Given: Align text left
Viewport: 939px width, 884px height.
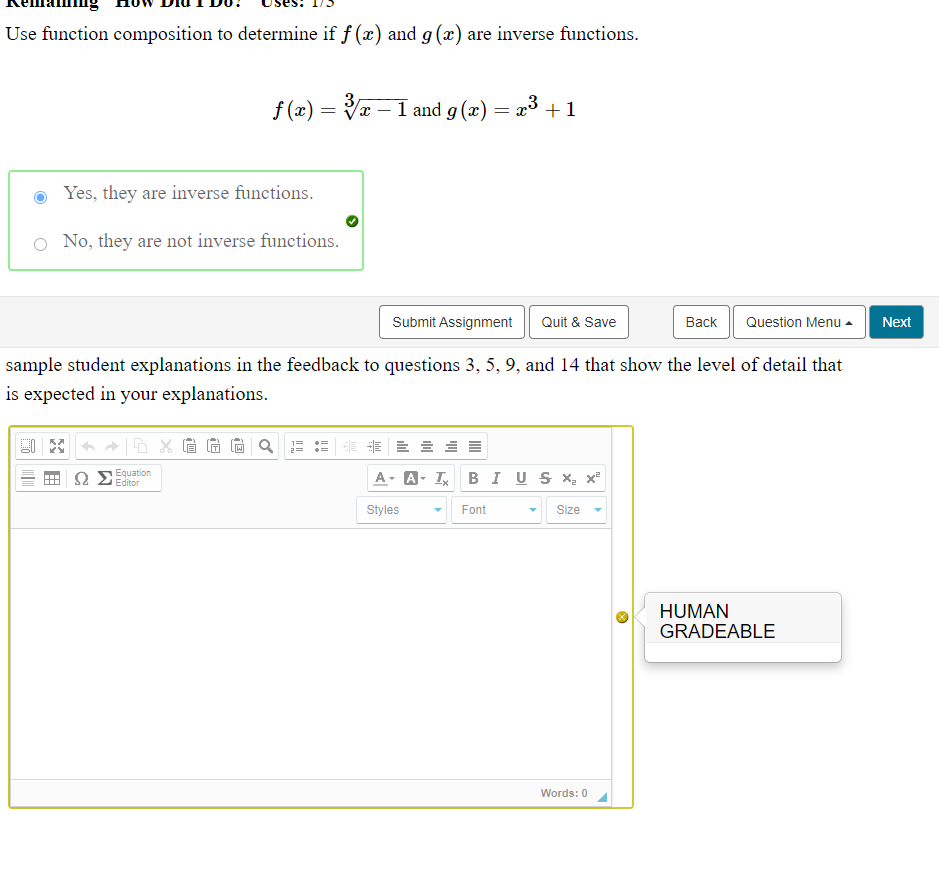Looking at the screenshot, I should click(402, 446).
